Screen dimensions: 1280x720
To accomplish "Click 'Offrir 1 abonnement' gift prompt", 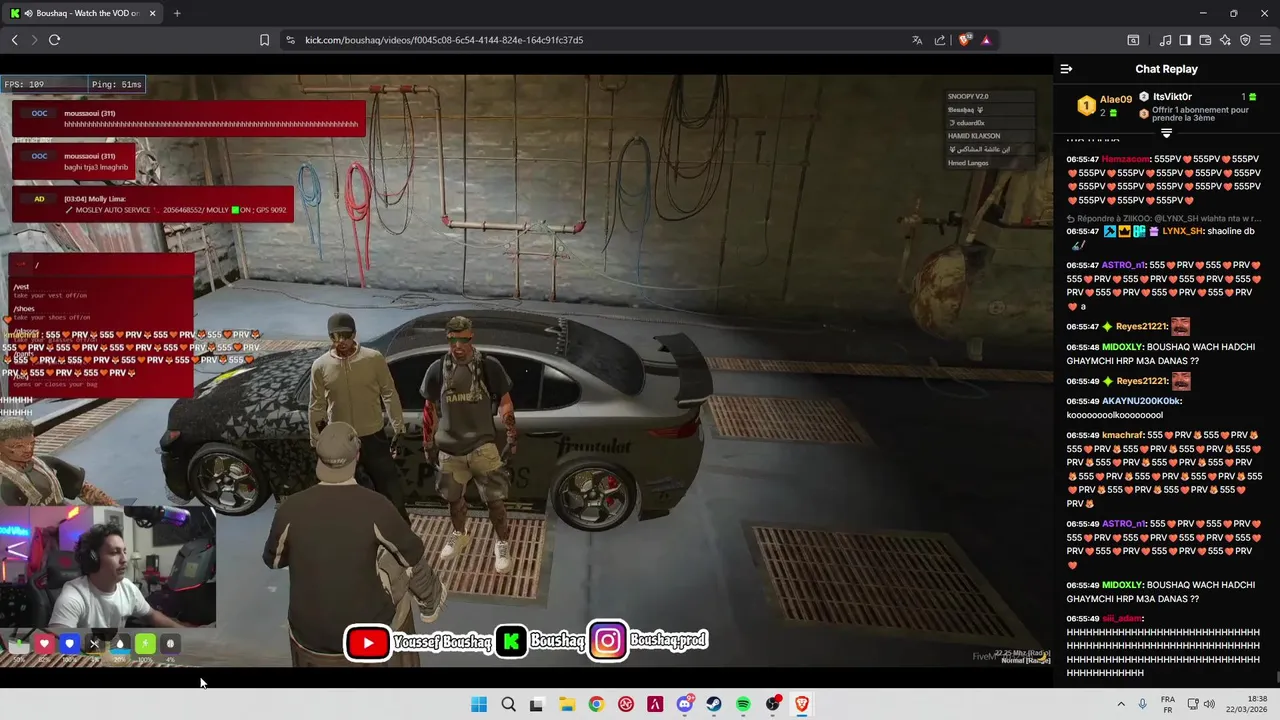I will click(x=1200, y=114).
